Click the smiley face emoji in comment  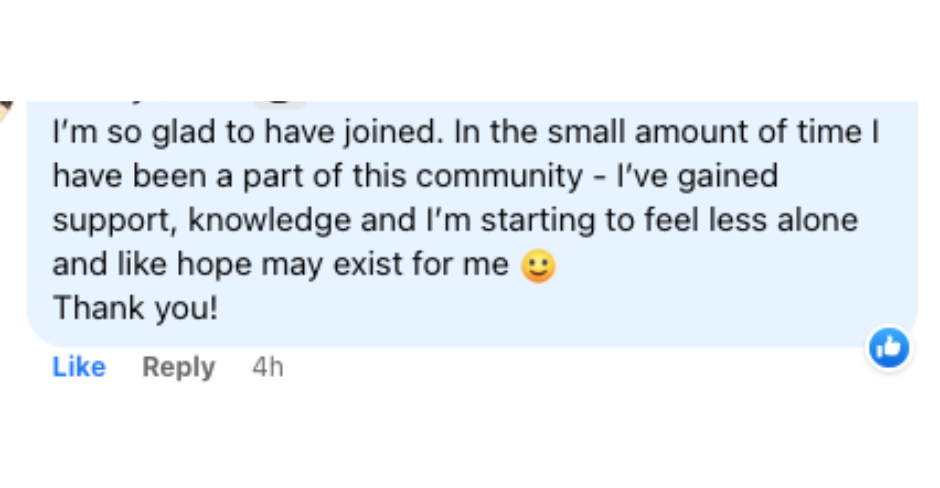click(x=538, y=265)
